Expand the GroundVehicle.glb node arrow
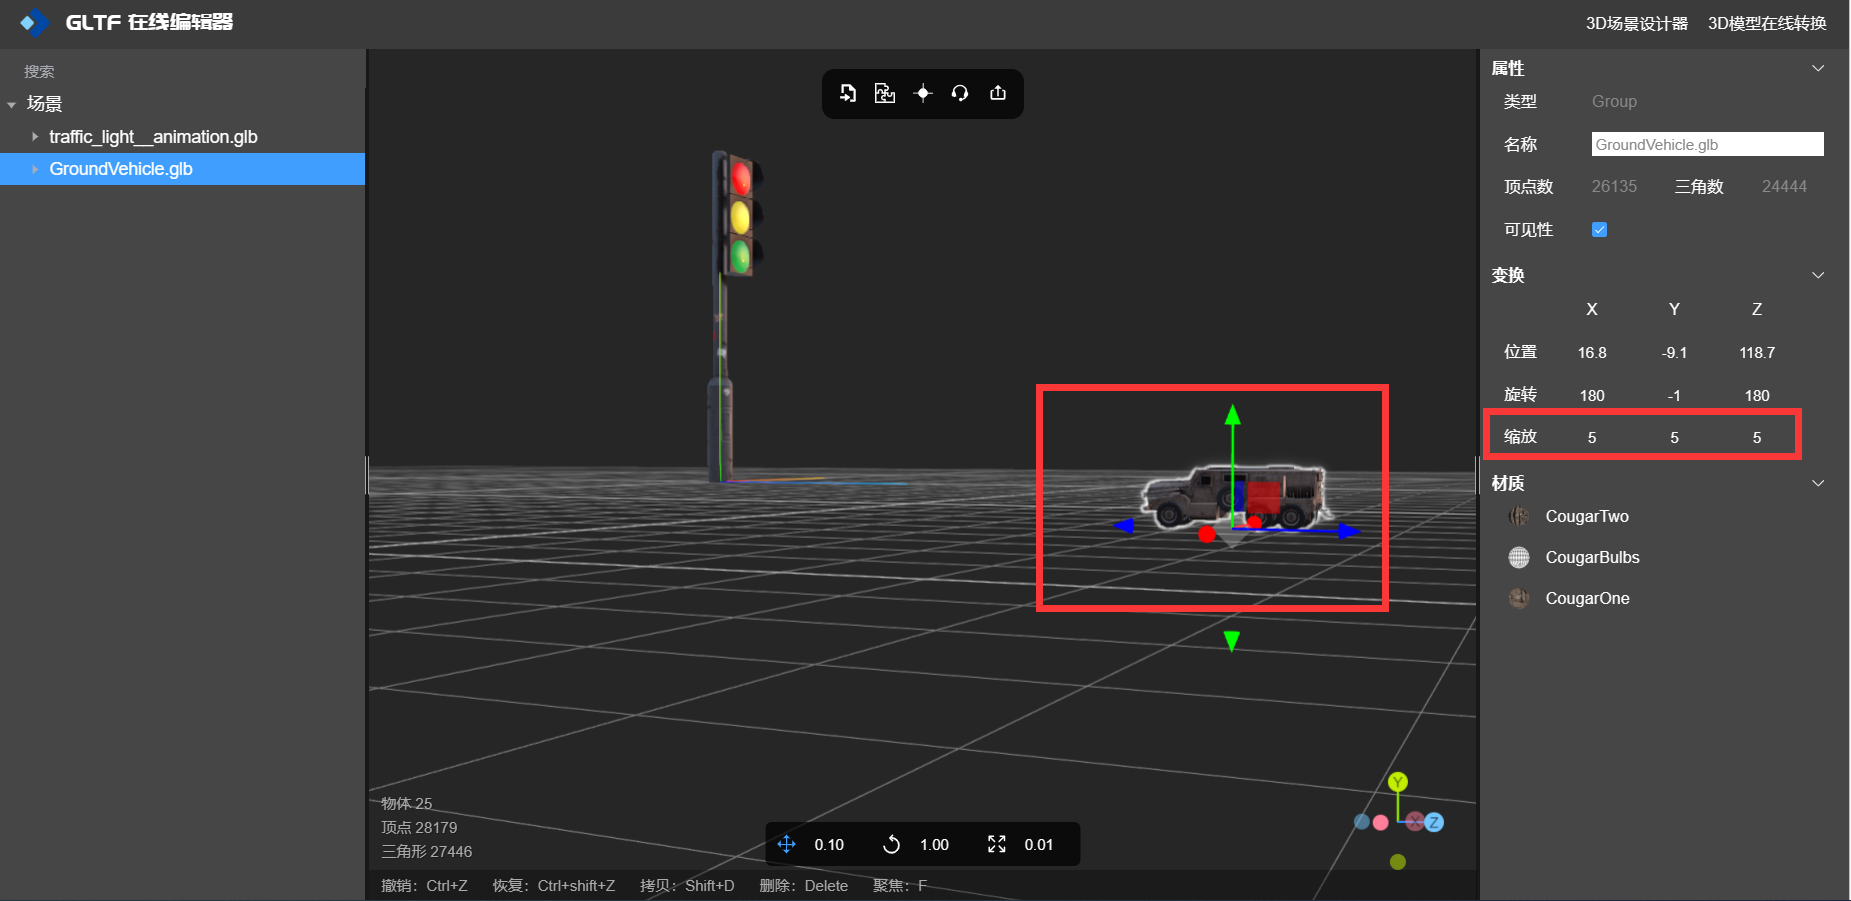1851x901 pixels. [35, 169]
